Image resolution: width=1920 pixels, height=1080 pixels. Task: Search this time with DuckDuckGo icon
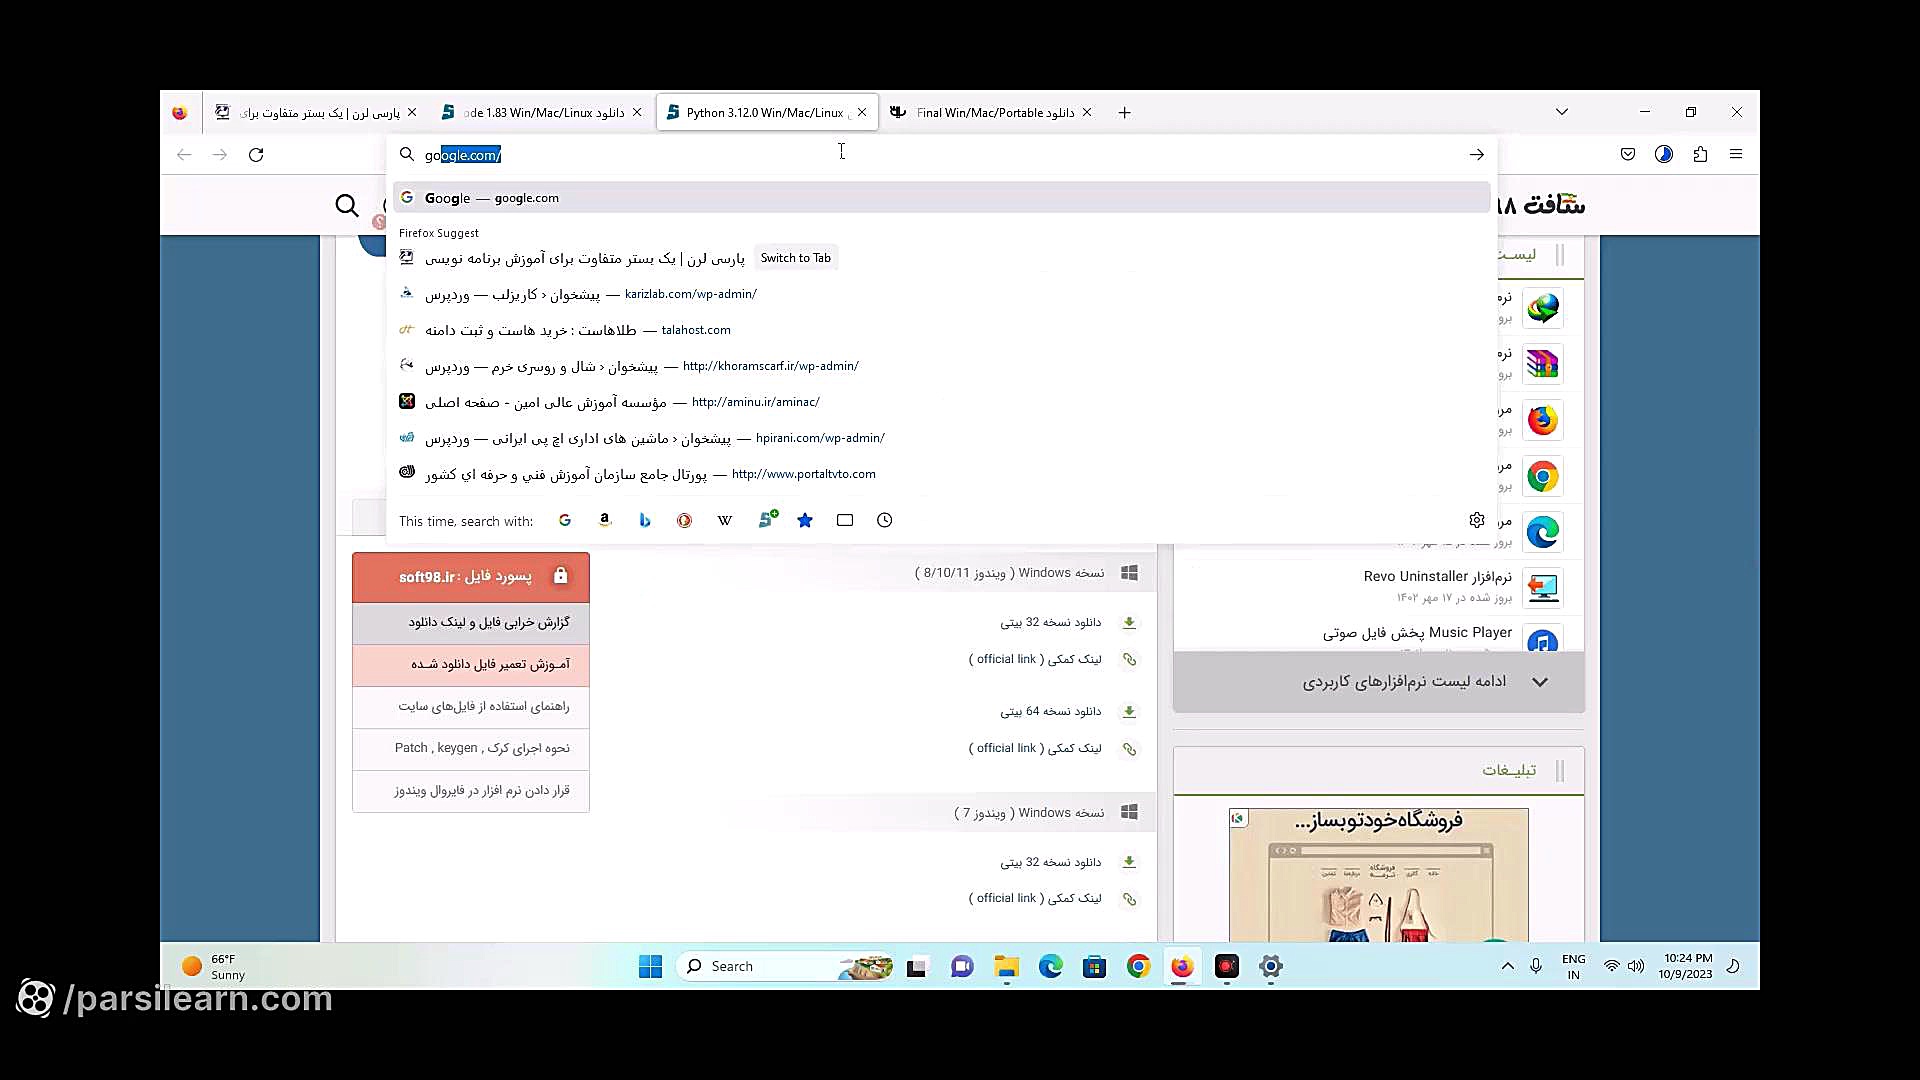pyautogui.click(x=685, y=520)
